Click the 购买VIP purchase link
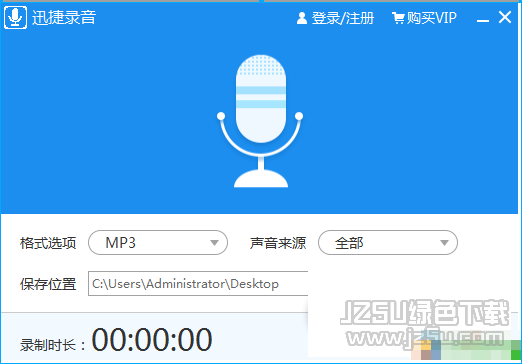522x364 pixels. pyautogui.click(x=431, y=18)
